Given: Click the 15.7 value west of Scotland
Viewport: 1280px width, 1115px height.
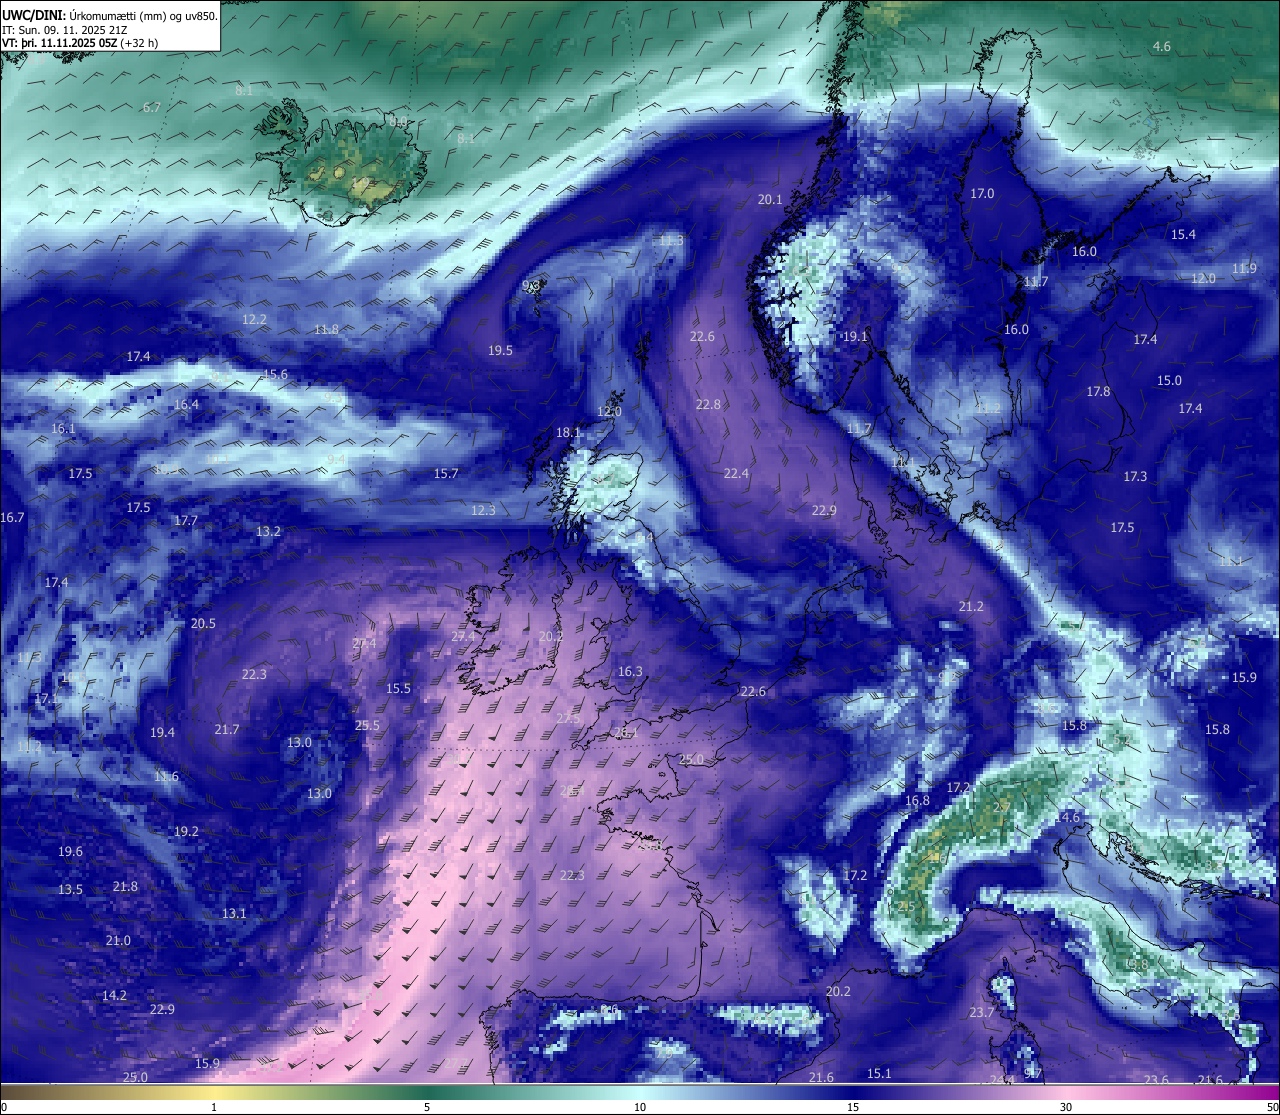Looking at the screenshot, I should click(x=446, y=473).
